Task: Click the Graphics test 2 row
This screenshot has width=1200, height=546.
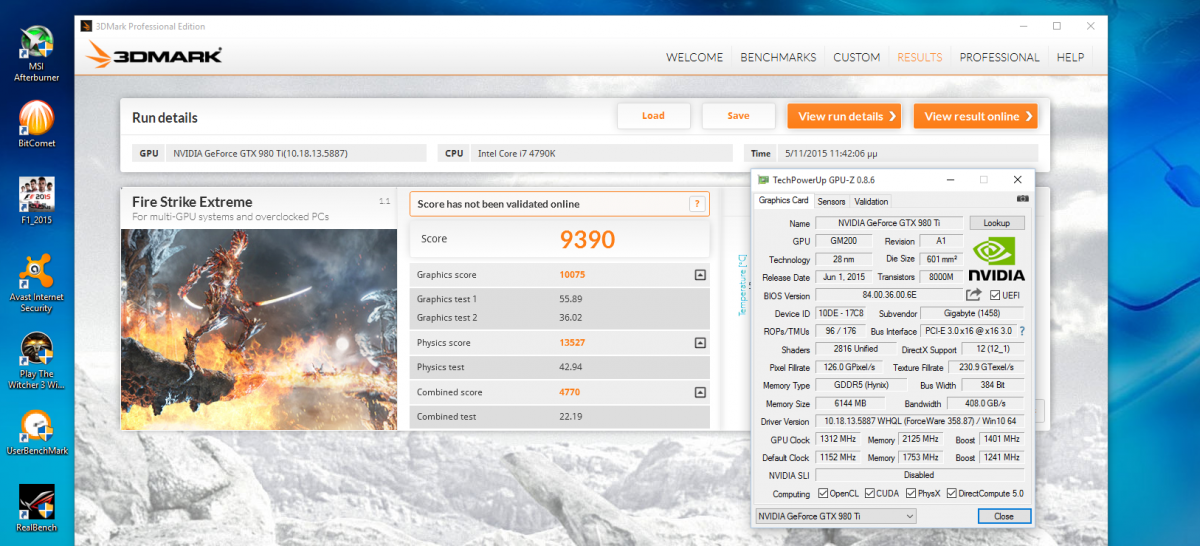Action: click(560, 317)
